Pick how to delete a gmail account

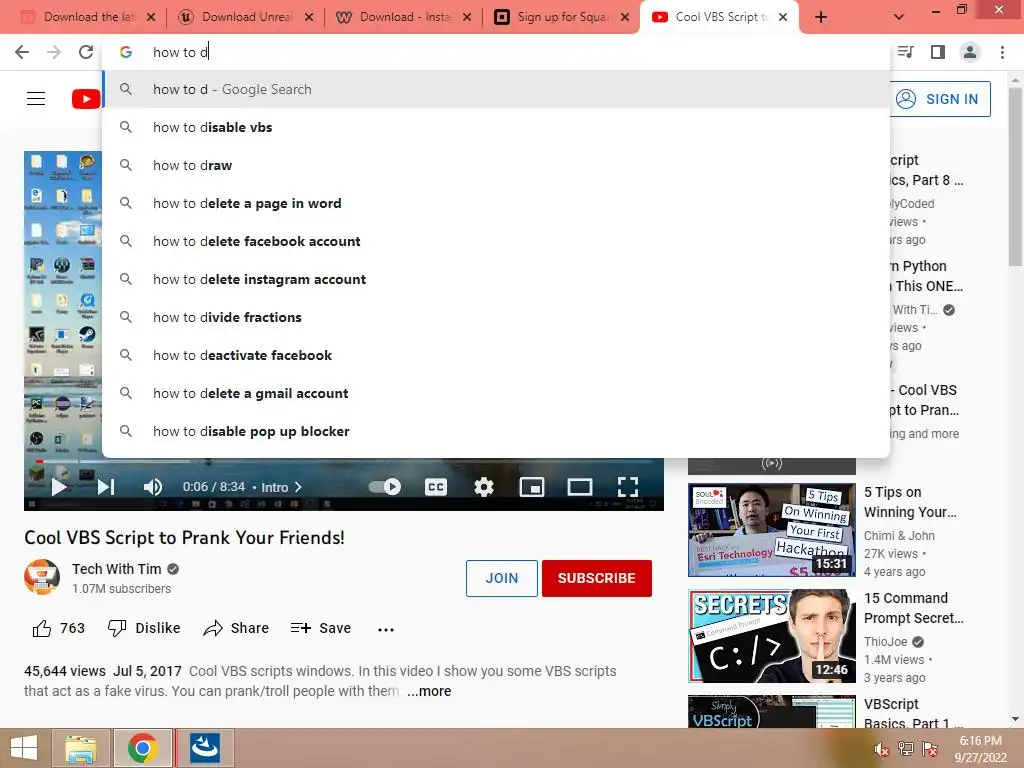[496, 393]
